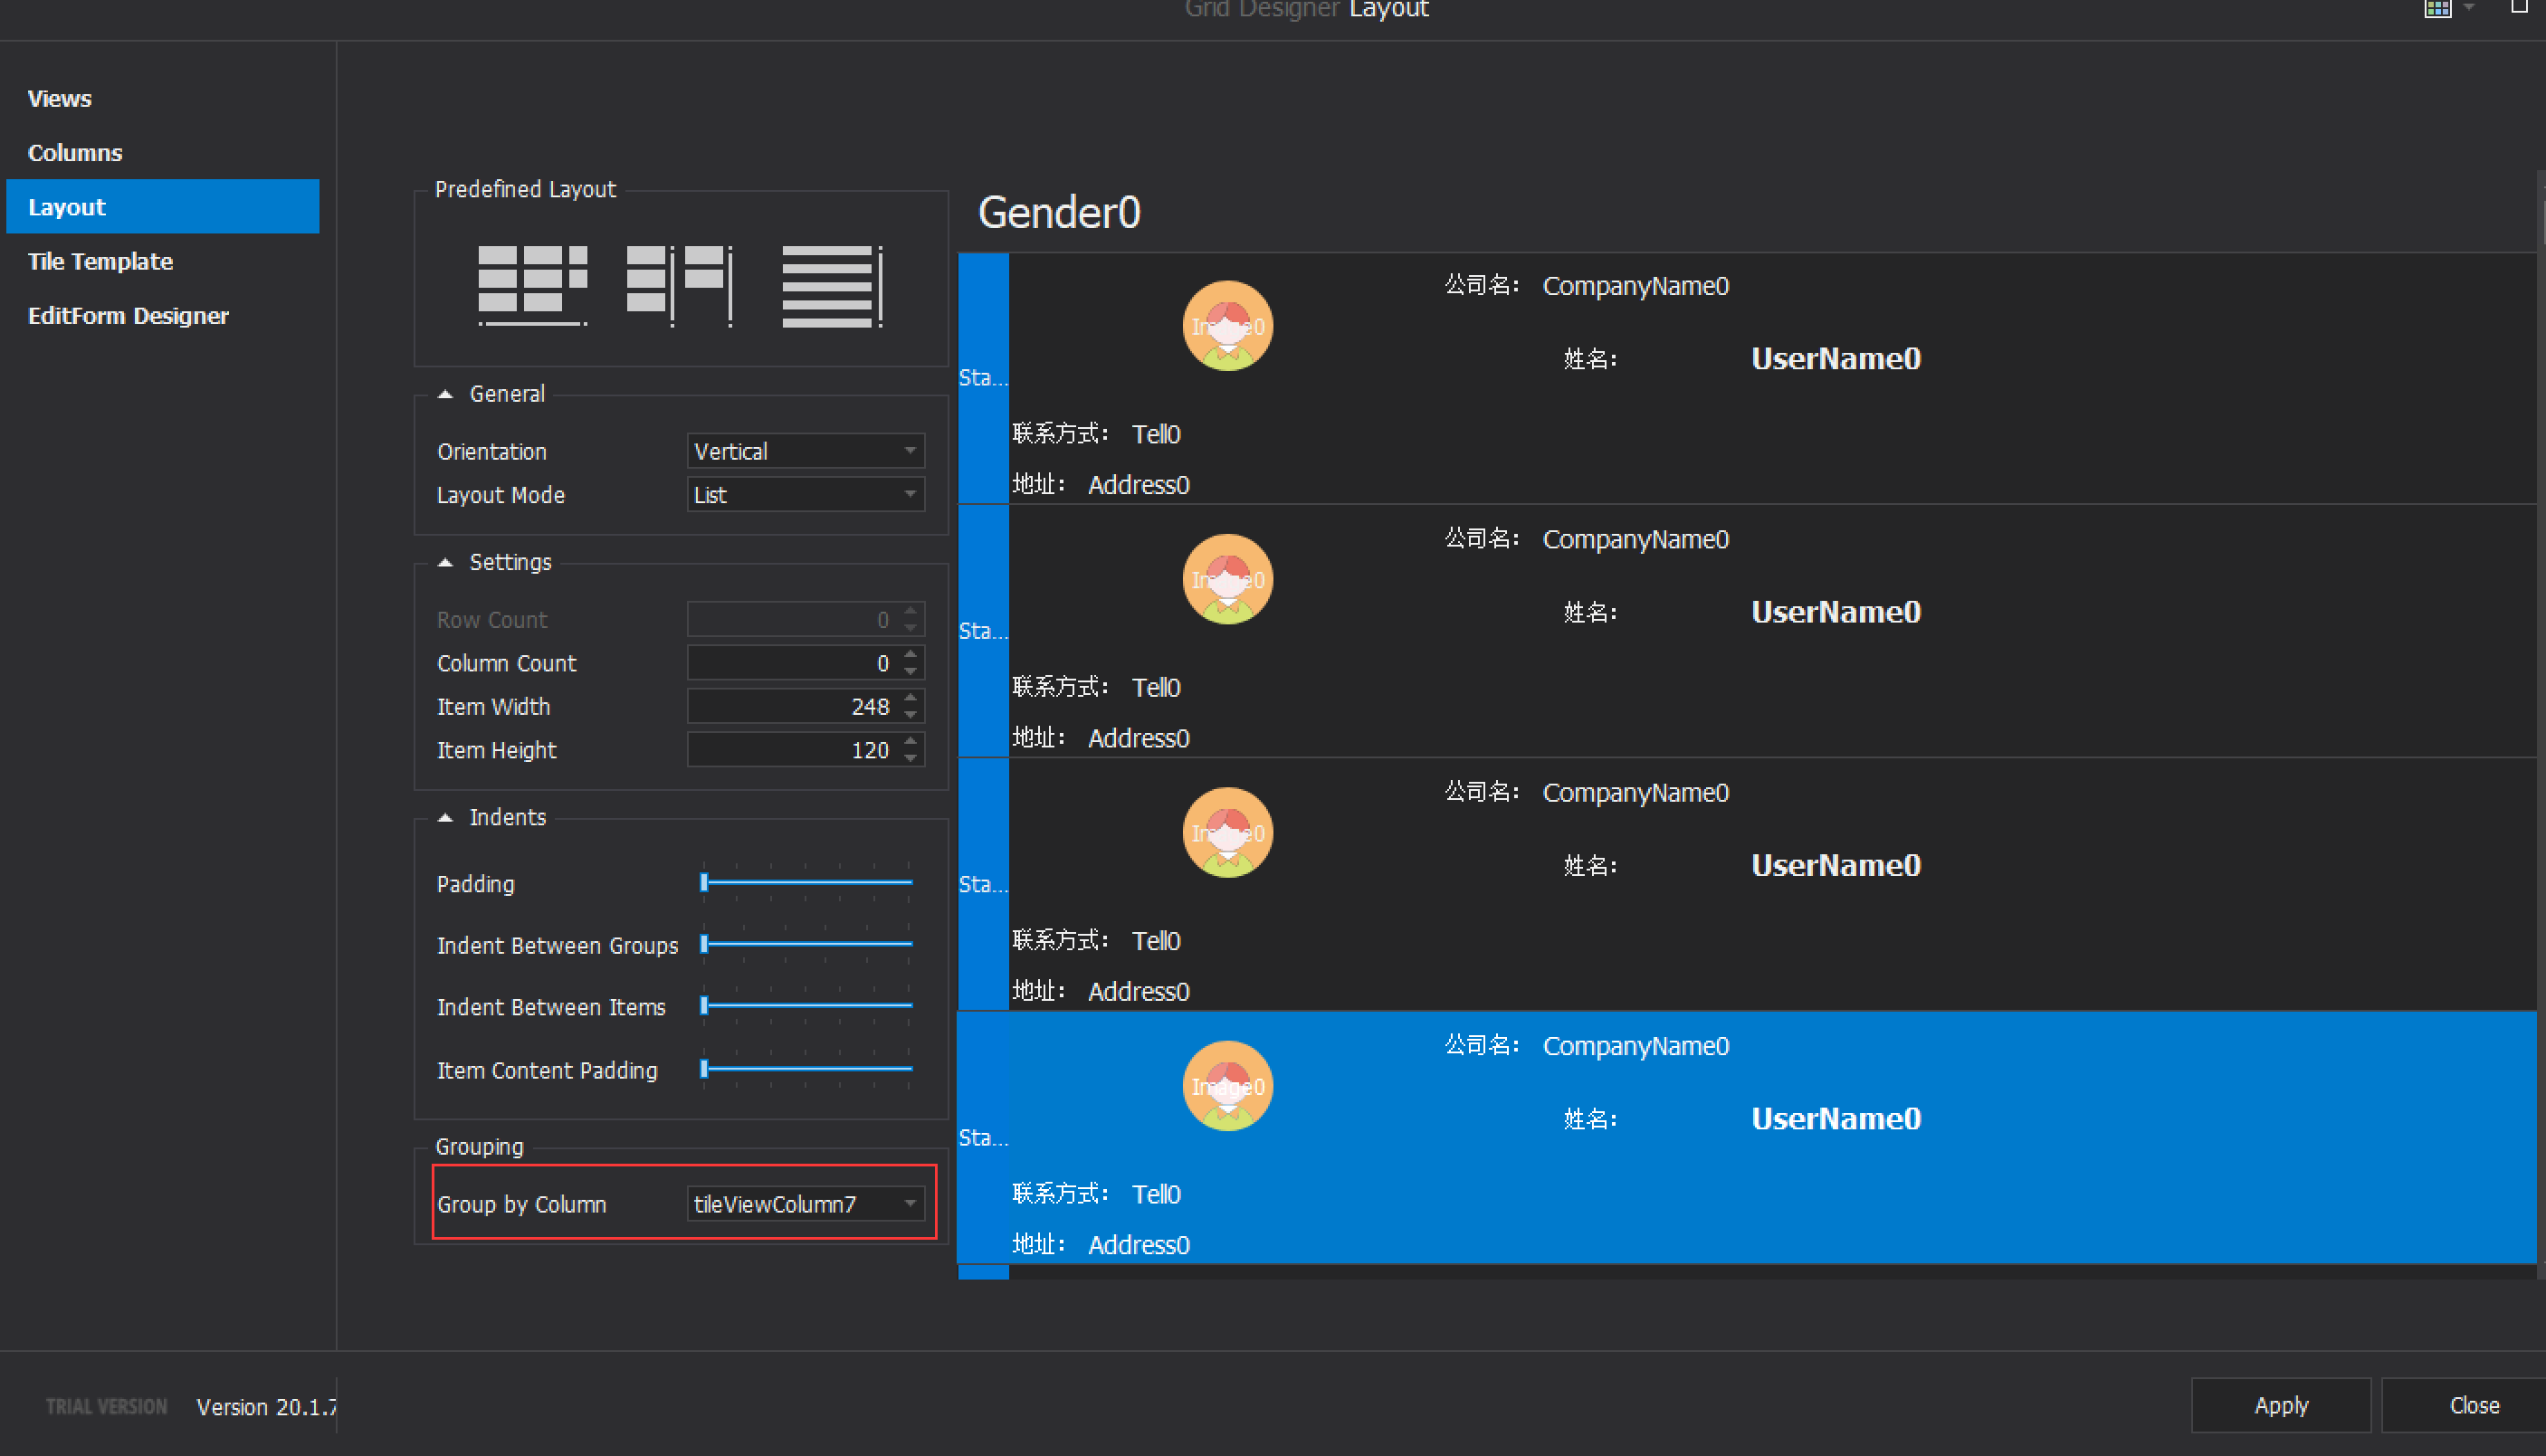
Task: Collapse the General section
Action: coord(446,393)
